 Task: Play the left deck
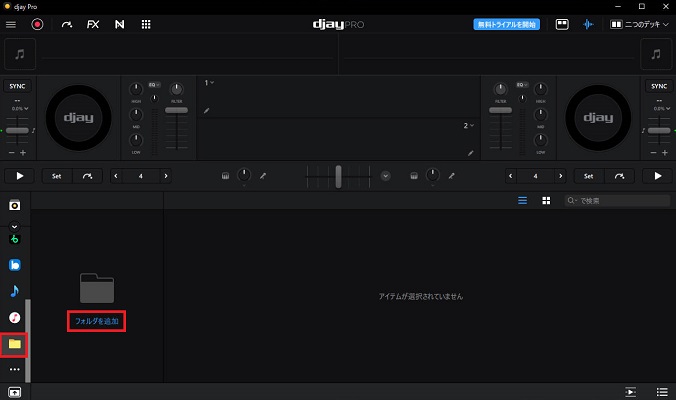point(19,176)
